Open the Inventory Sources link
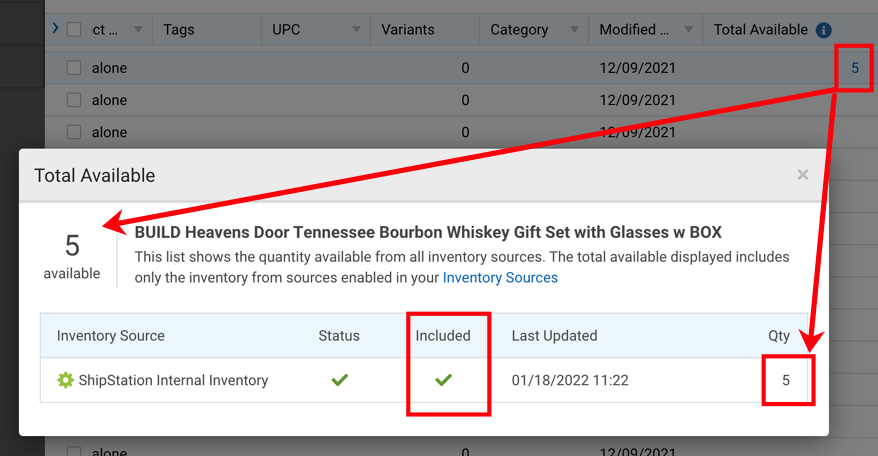This screenshot has width=878, height=456. coord(500,278)
